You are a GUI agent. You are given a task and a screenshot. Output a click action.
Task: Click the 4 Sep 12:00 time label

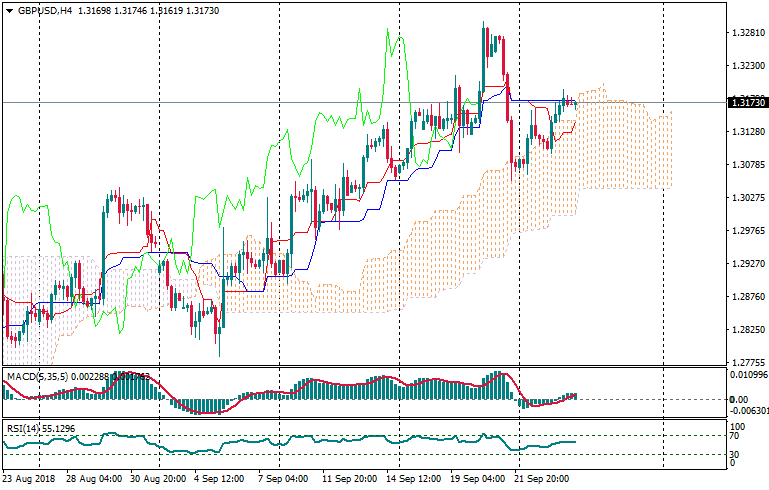[217, 479]
